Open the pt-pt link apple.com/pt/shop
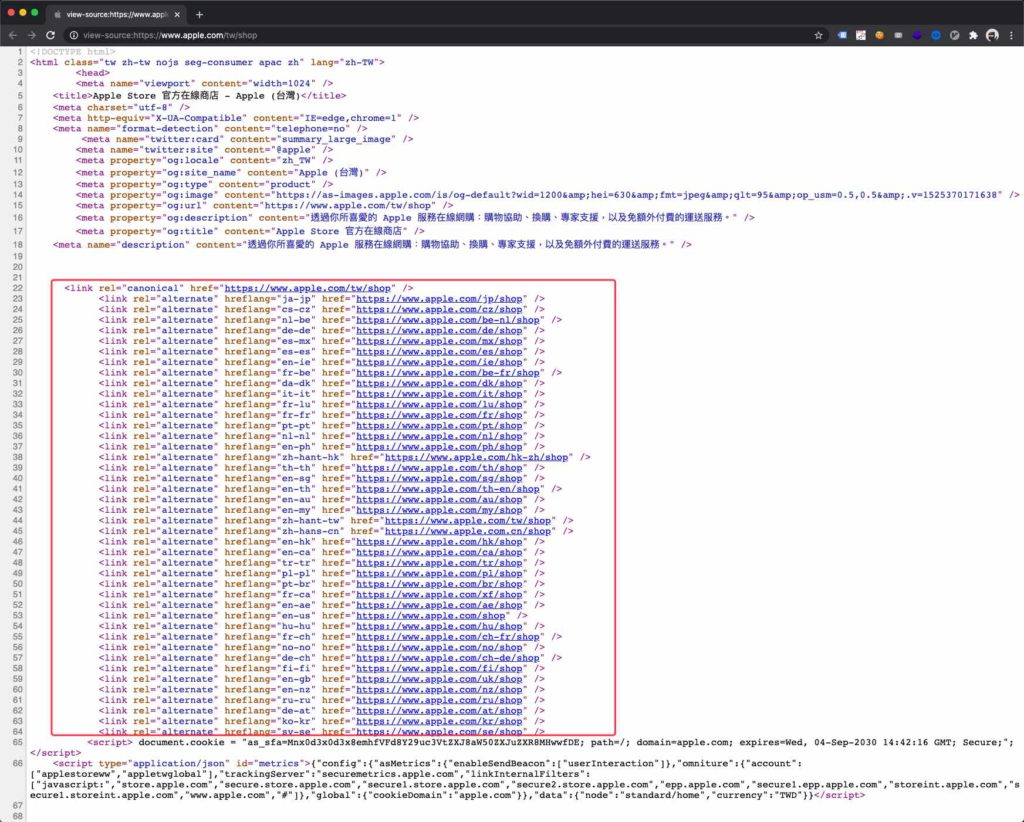 click(439, 426)
